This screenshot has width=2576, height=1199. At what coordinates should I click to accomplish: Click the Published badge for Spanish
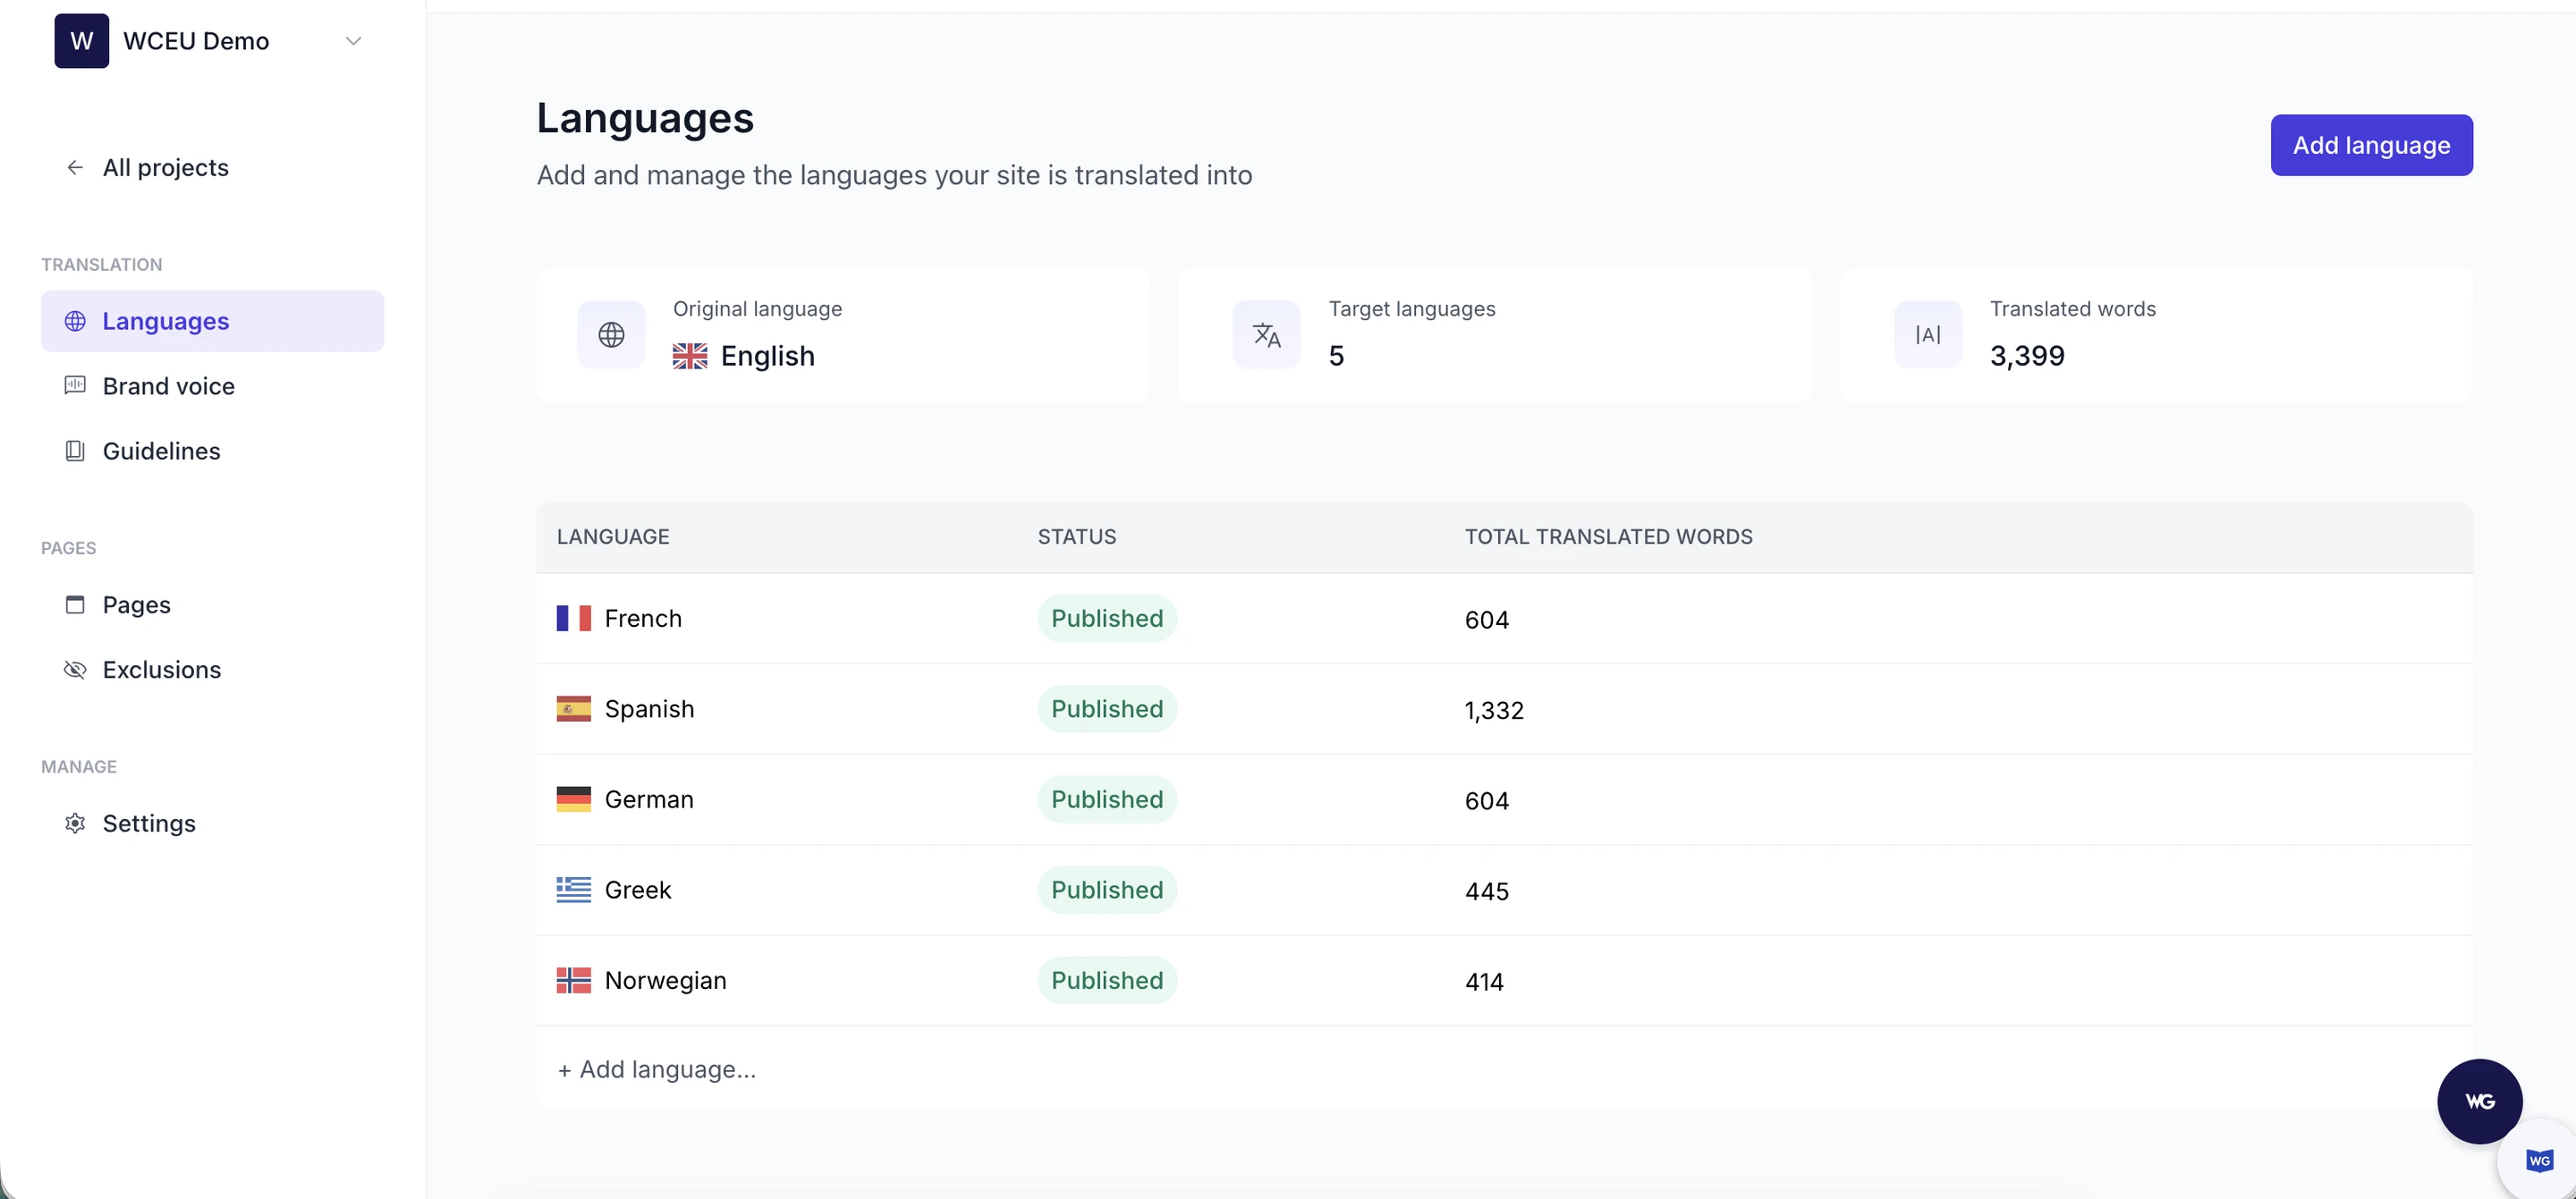pos(1107,709)
